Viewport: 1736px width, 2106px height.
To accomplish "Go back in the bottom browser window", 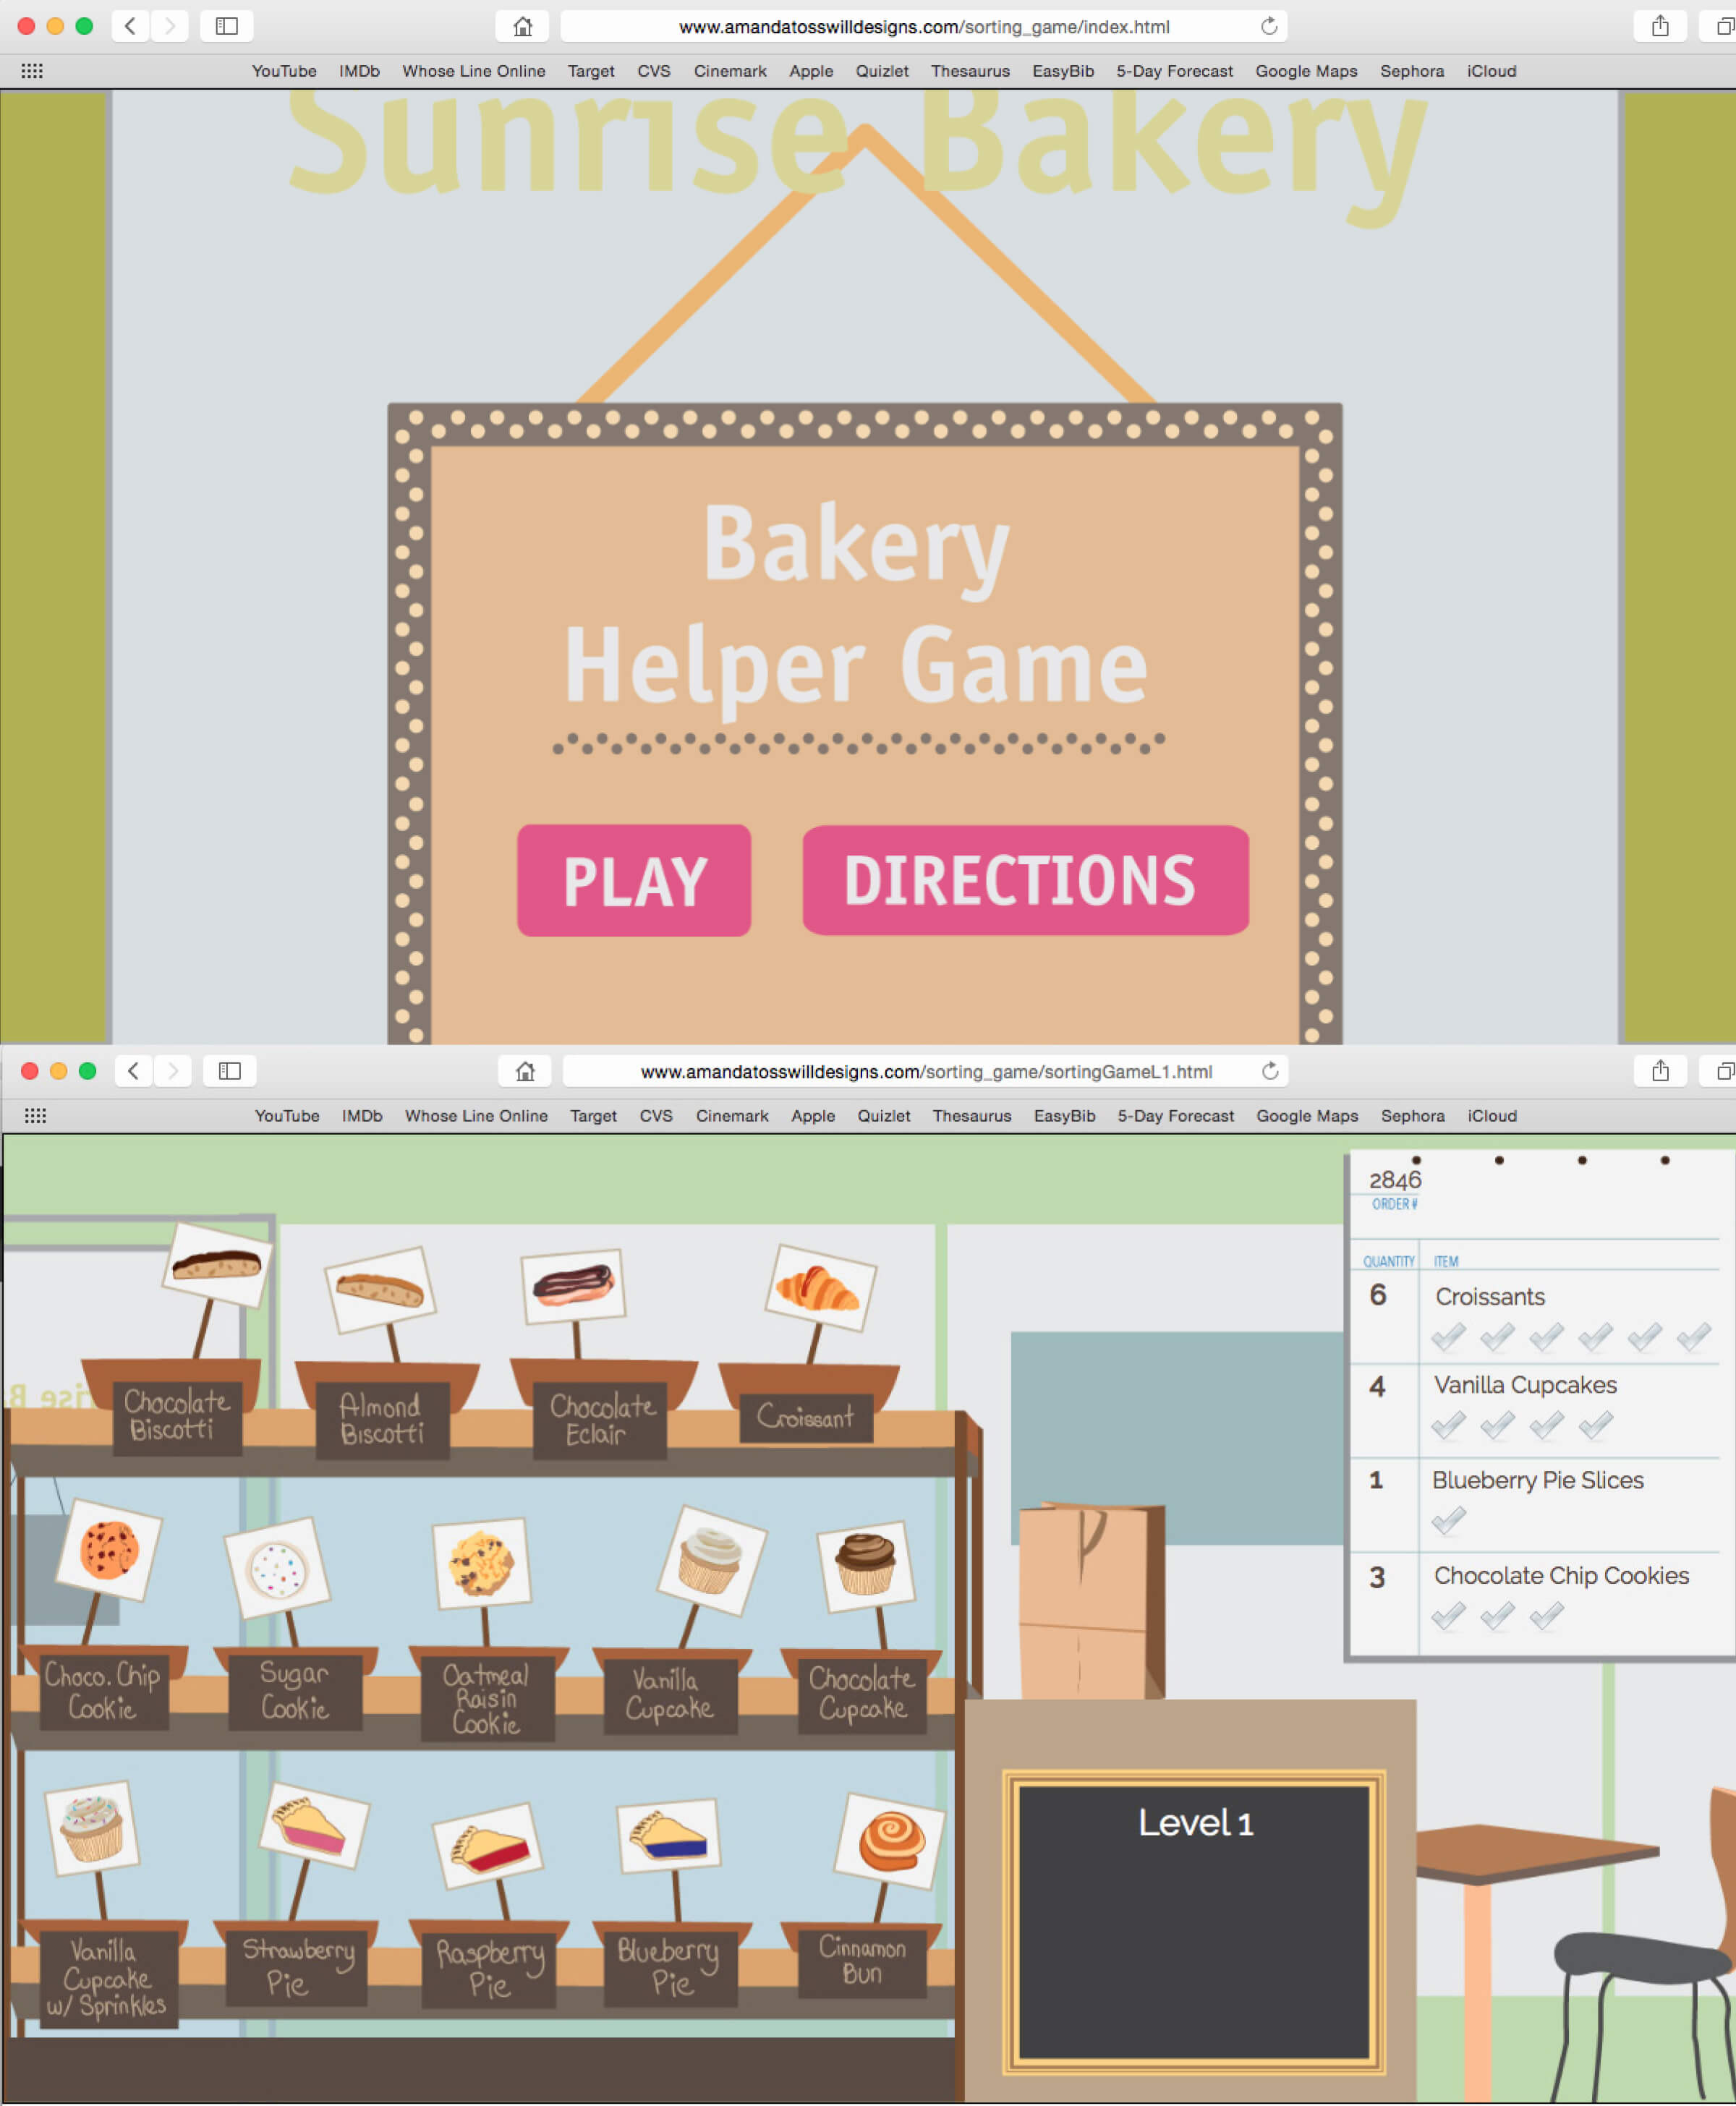I will (x=133, y=1071).
